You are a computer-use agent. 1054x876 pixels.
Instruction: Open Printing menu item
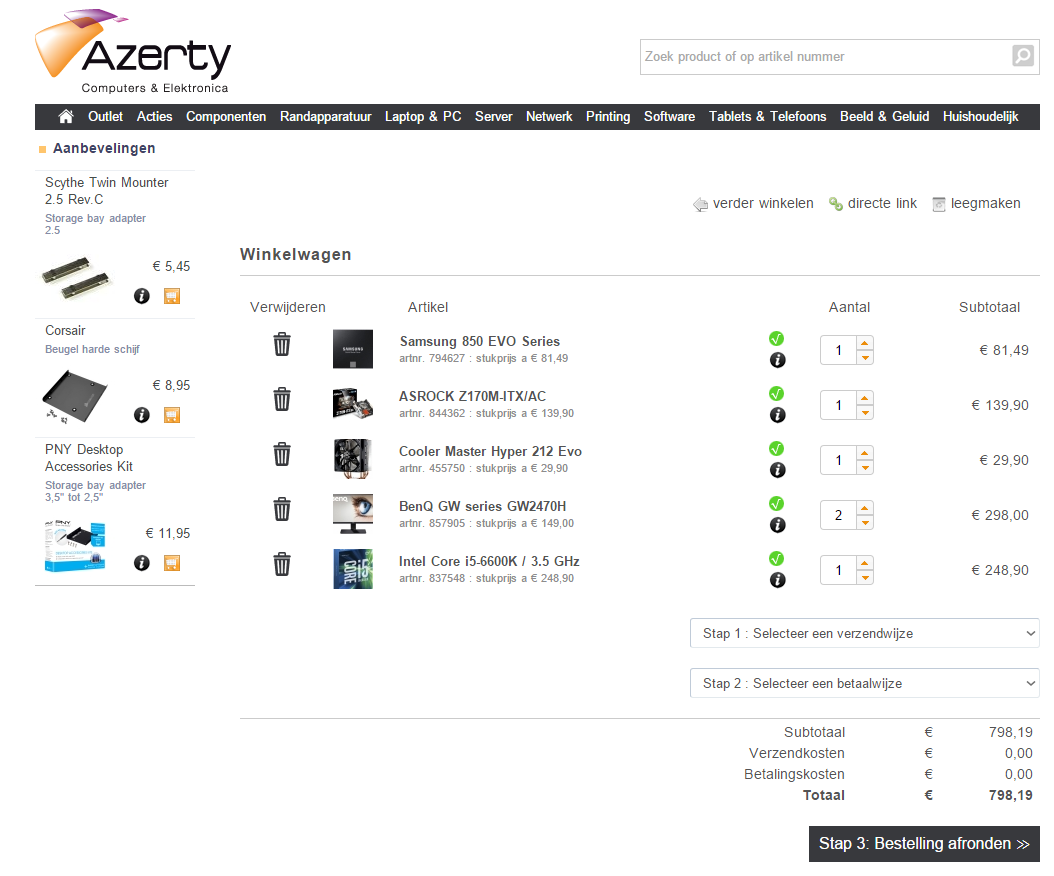(x=608, y=116)
